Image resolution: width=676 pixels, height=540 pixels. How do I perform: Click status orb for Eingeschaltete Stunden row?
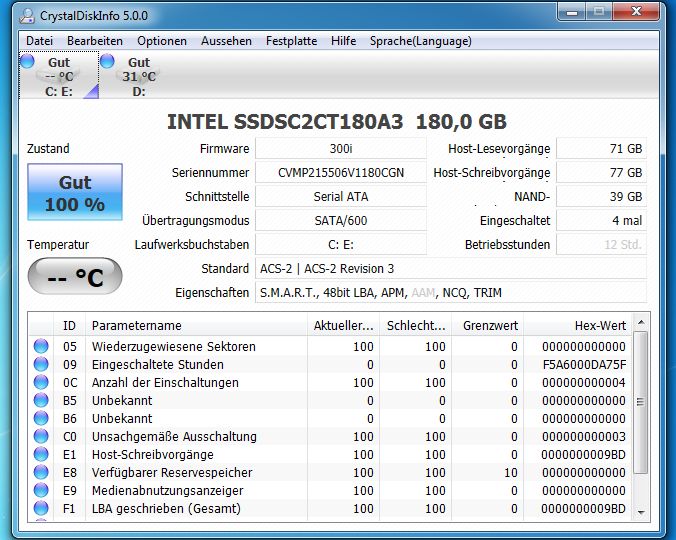[41, 364]
